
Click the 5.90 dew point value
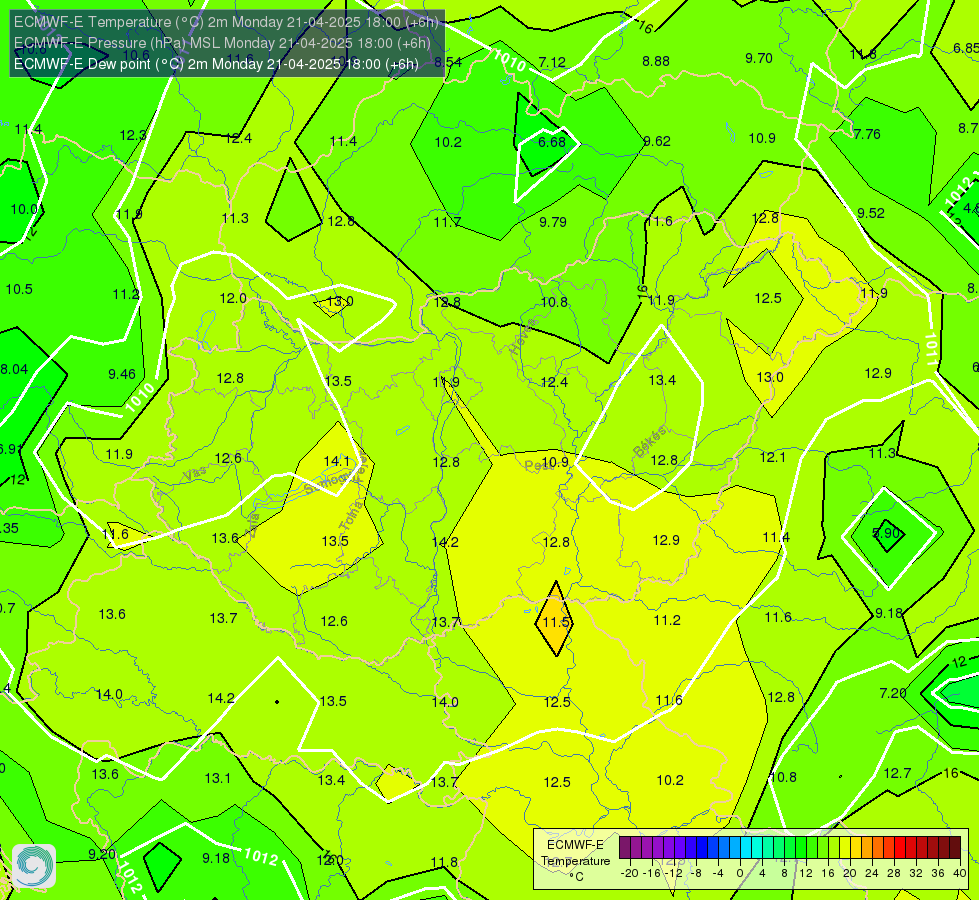click(886, 533)
